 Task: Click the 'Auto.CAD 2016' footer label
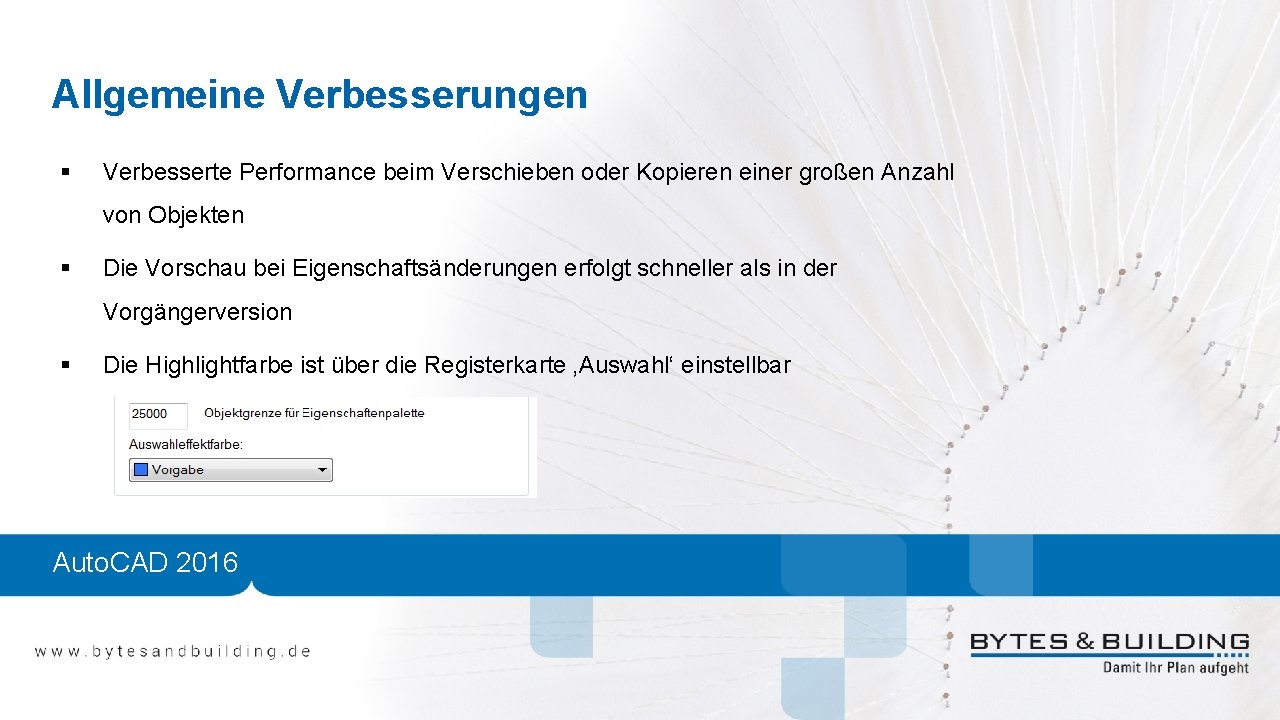(x=146, y=563)
